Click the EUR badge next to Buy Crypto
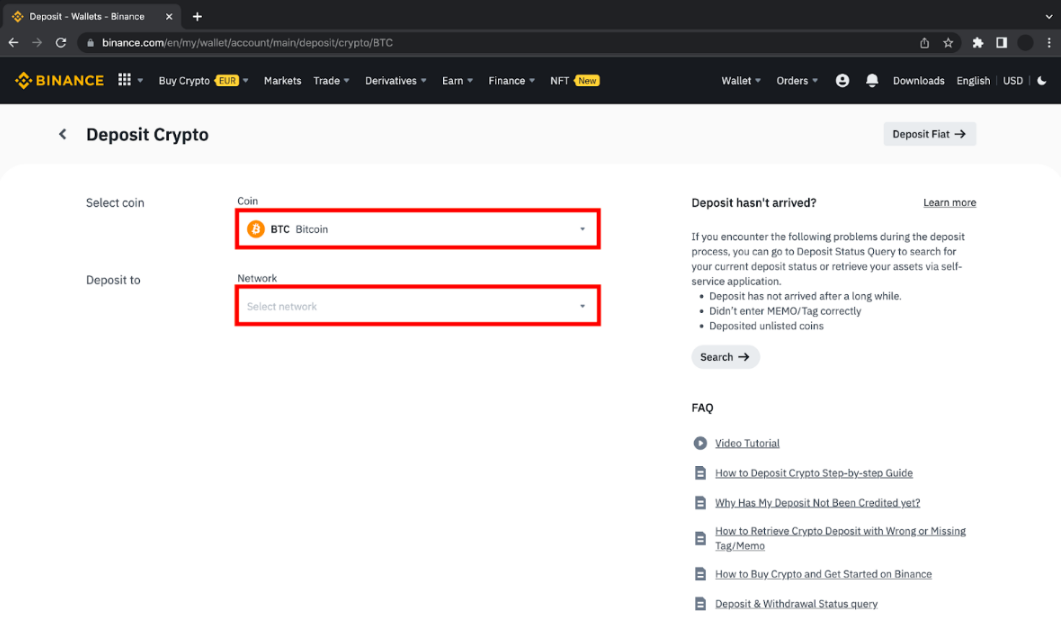1061x617 pixels. [x=227, y=81]
